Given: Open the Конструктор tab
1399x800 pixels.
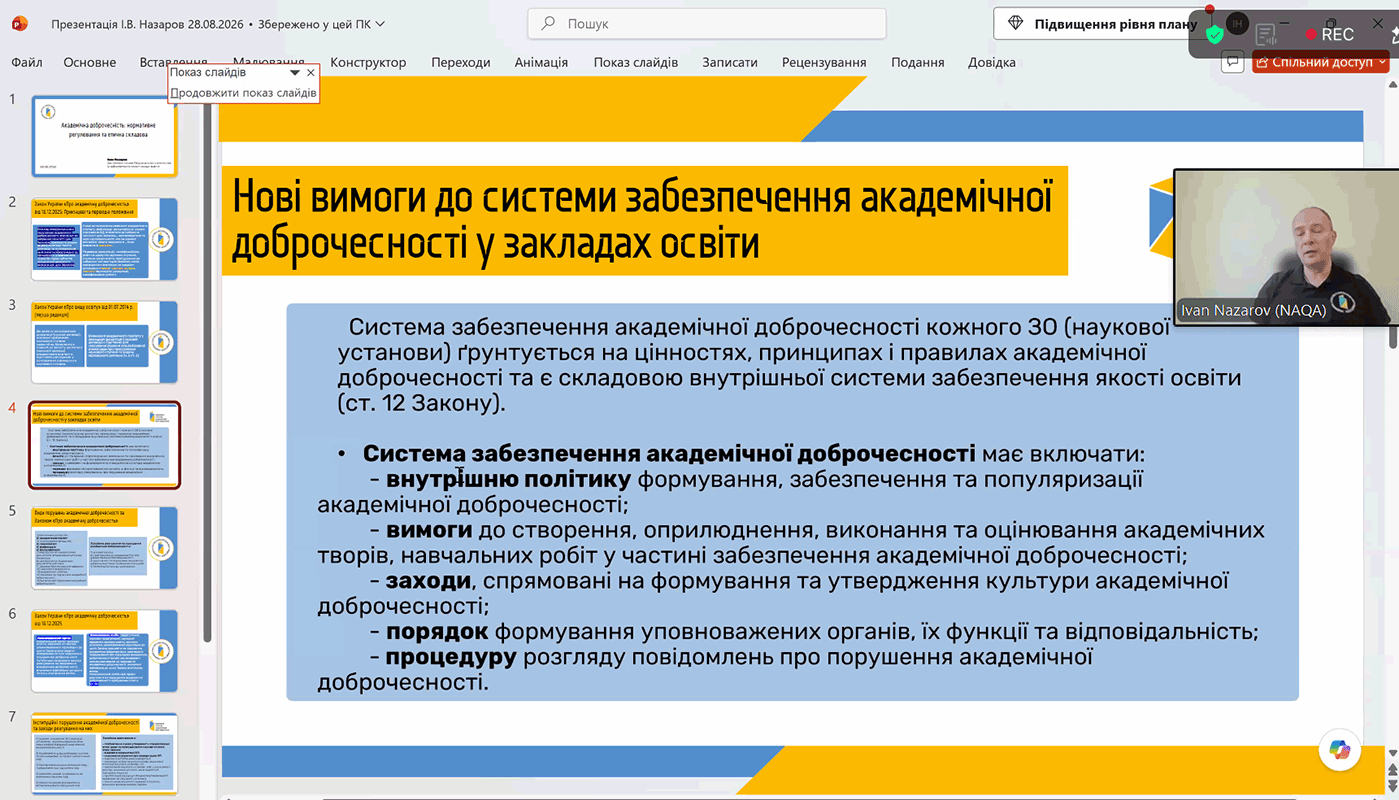Looking at the screenshot, I should click(x=368, y=62).
